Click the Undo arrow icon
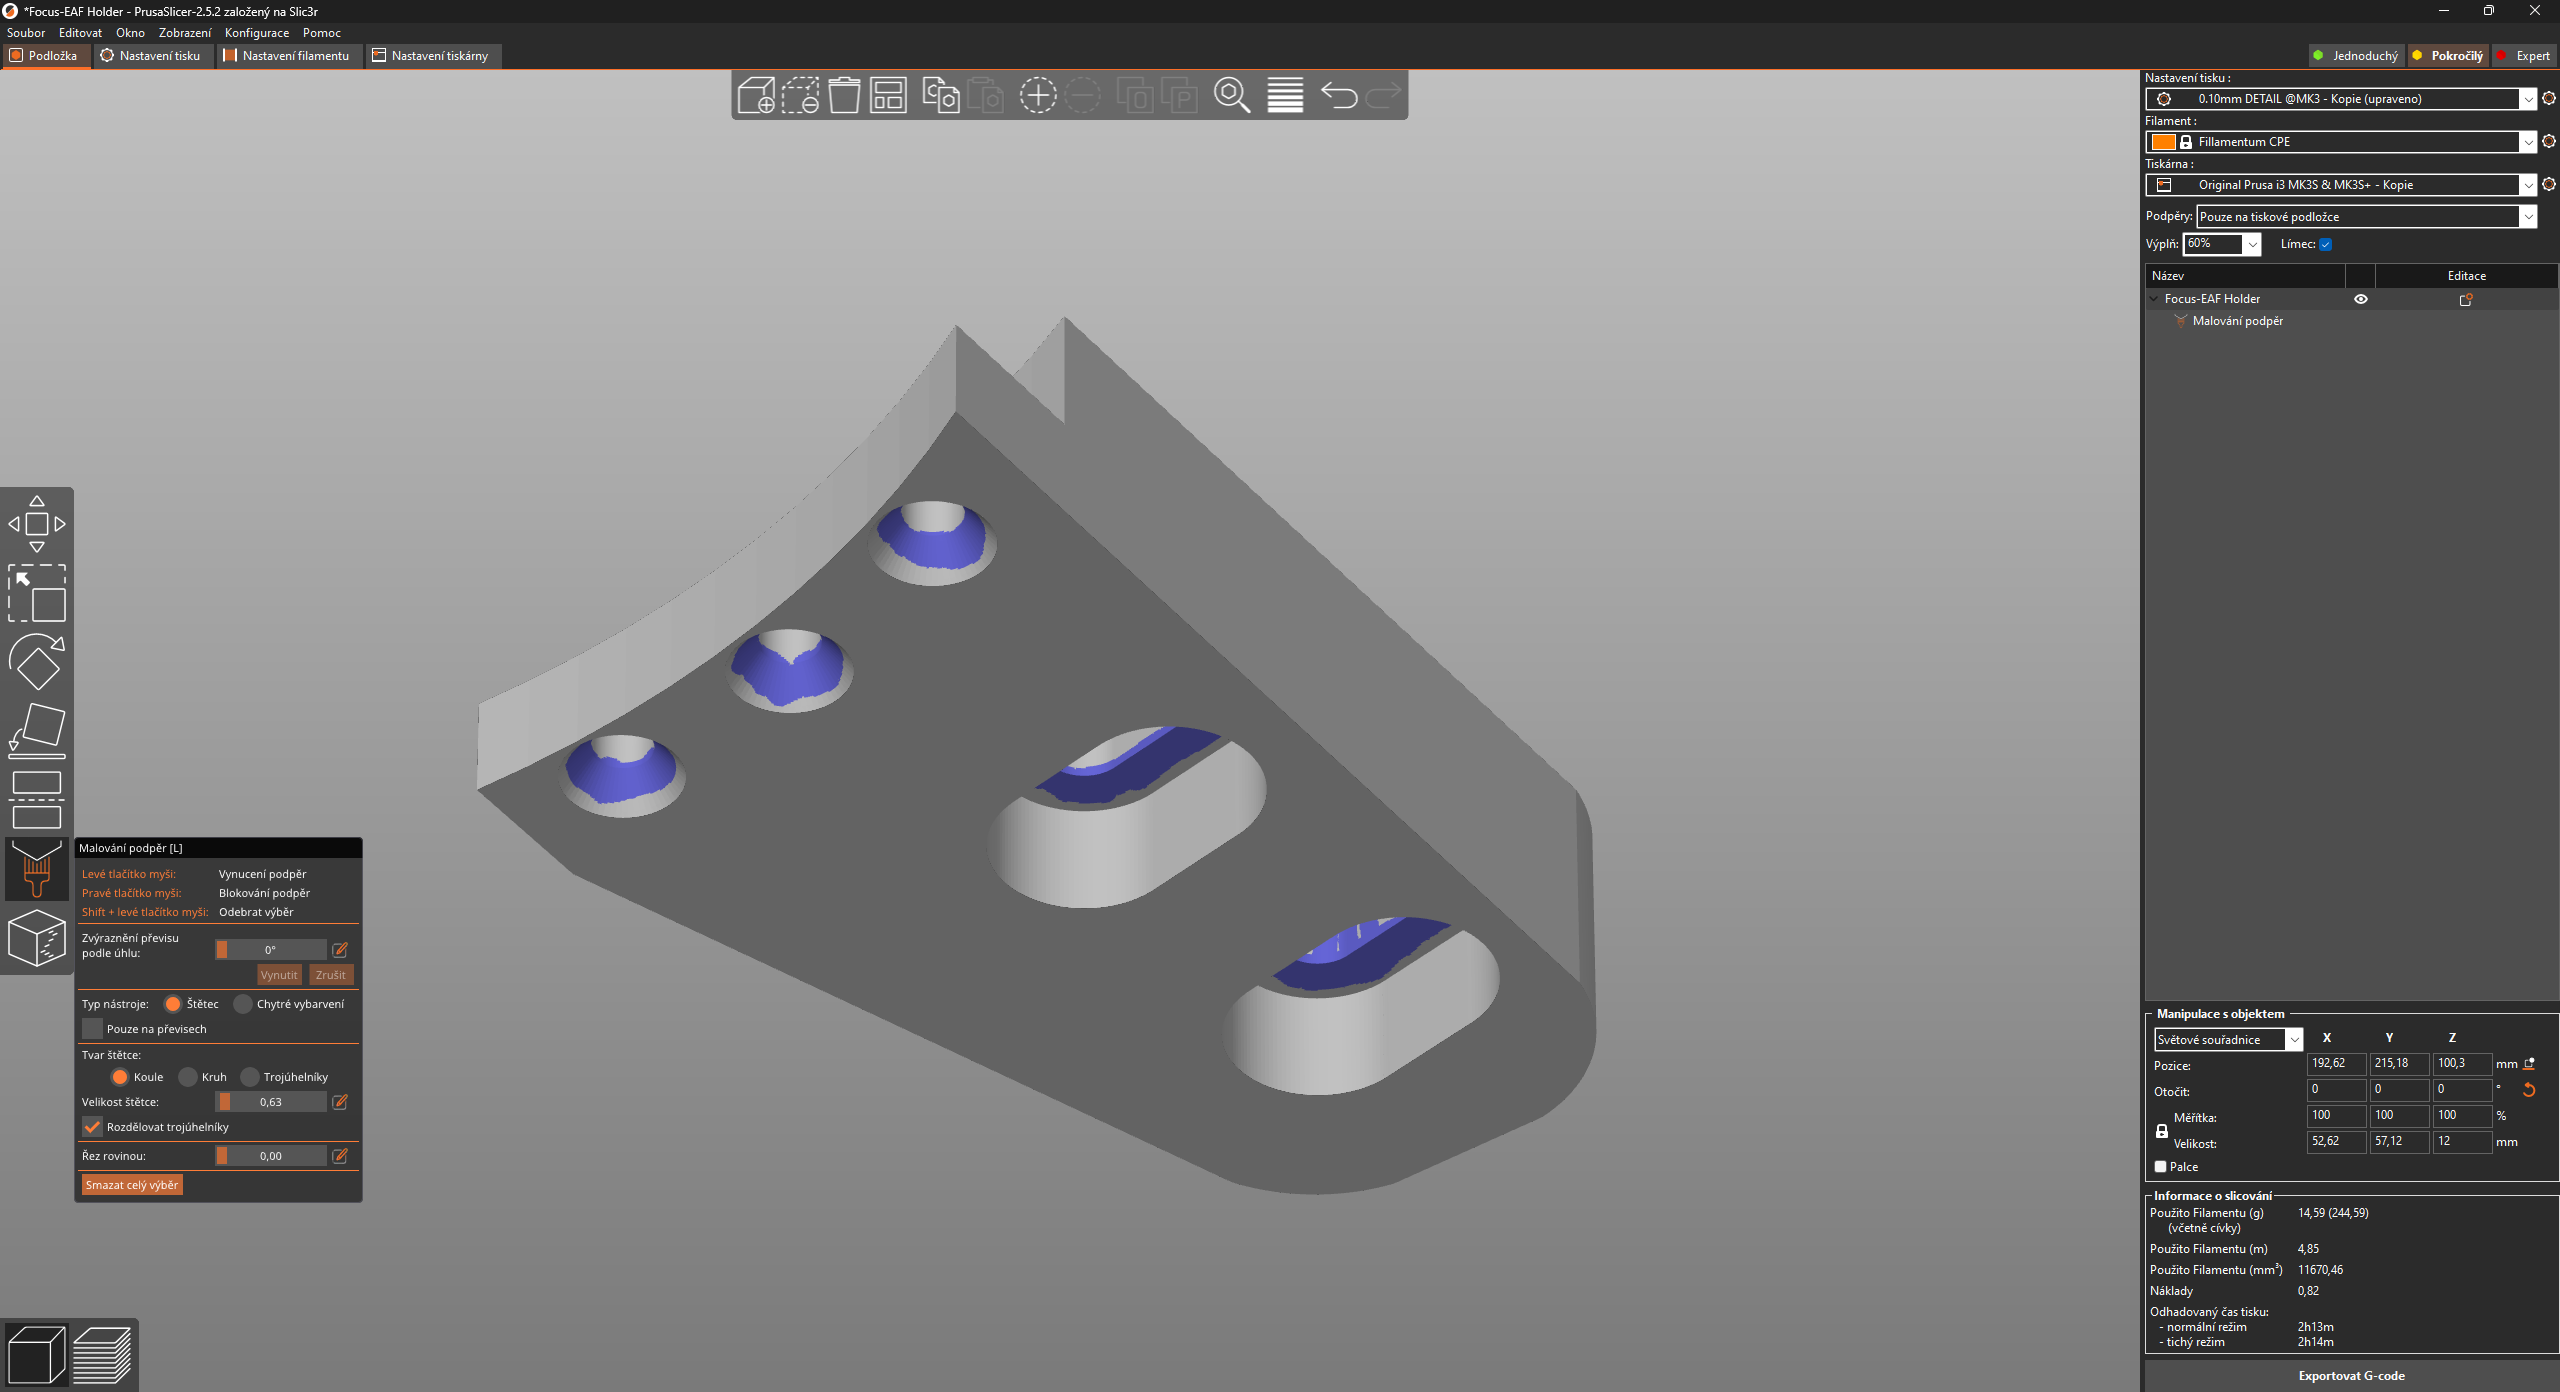2560x1392 pixels. click(x=1339, y=96)
